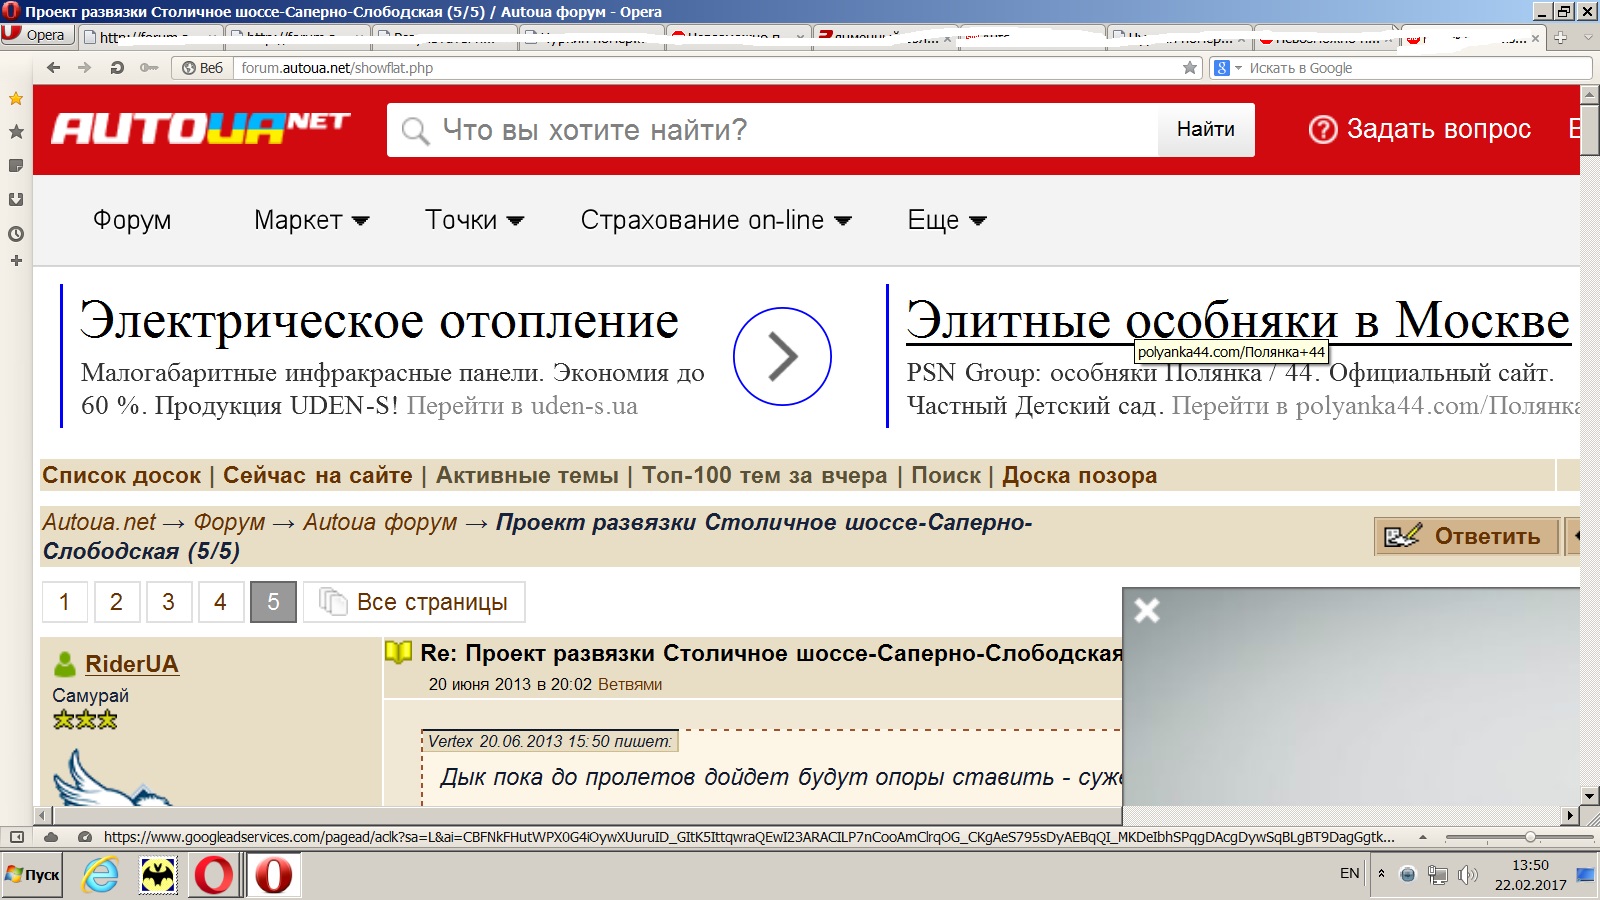Open the Opera main menu

point(34,35)
